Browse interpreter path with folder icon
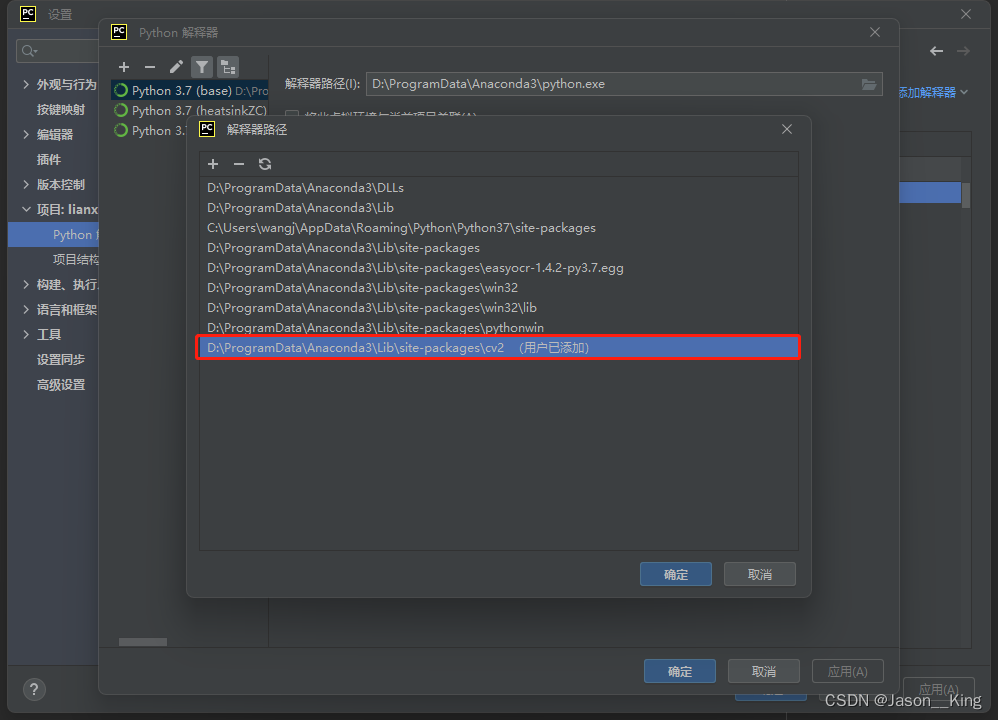 (869, 84)
